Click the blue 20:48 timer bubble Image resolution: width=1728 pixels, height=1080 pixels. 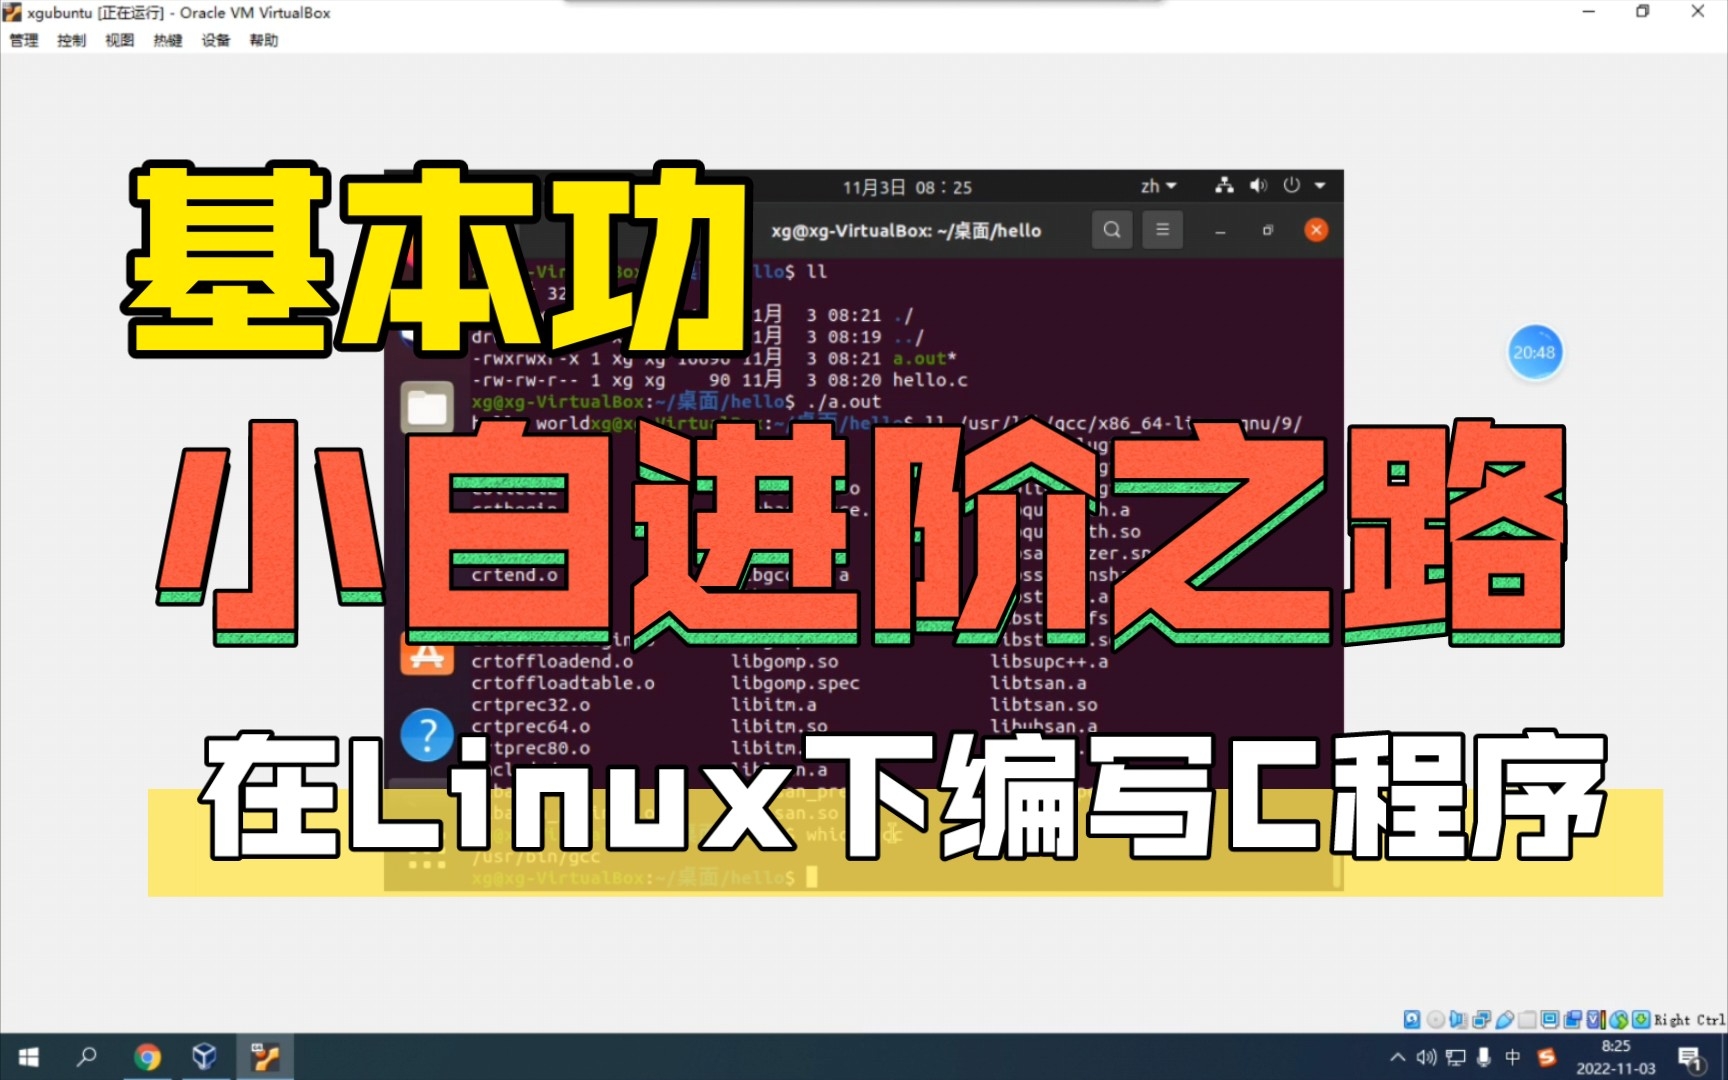(x=1534, y=352)
